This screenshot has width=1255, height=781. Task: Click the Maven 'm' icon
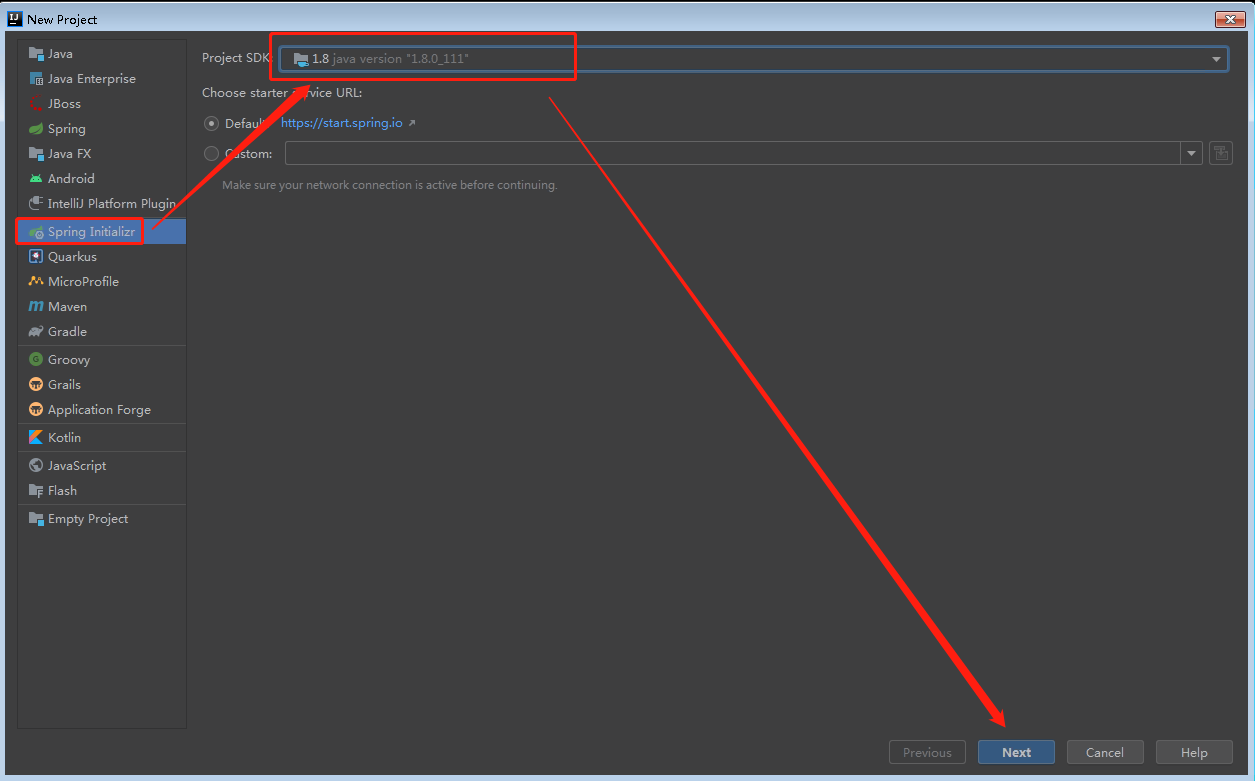click(36, 307)
